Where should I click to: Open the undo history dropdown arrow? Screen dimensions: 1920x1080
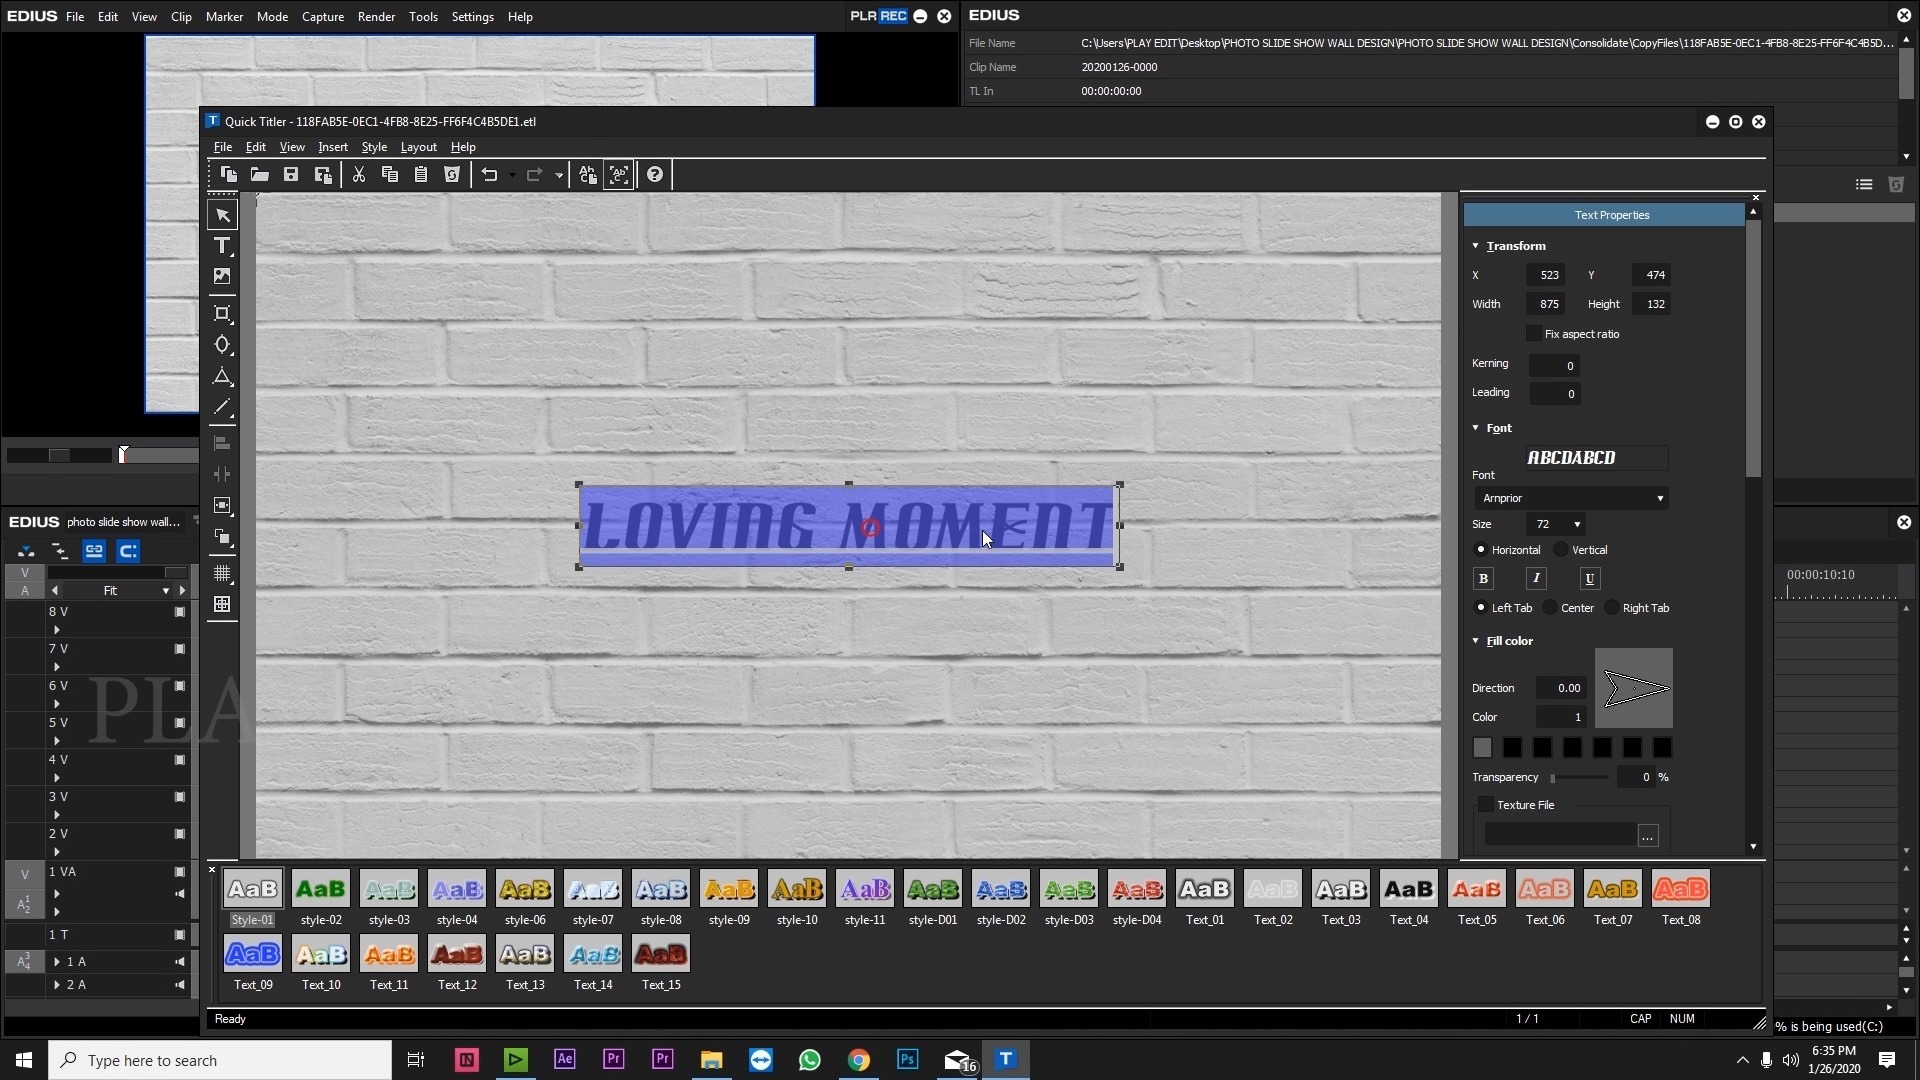512,176
